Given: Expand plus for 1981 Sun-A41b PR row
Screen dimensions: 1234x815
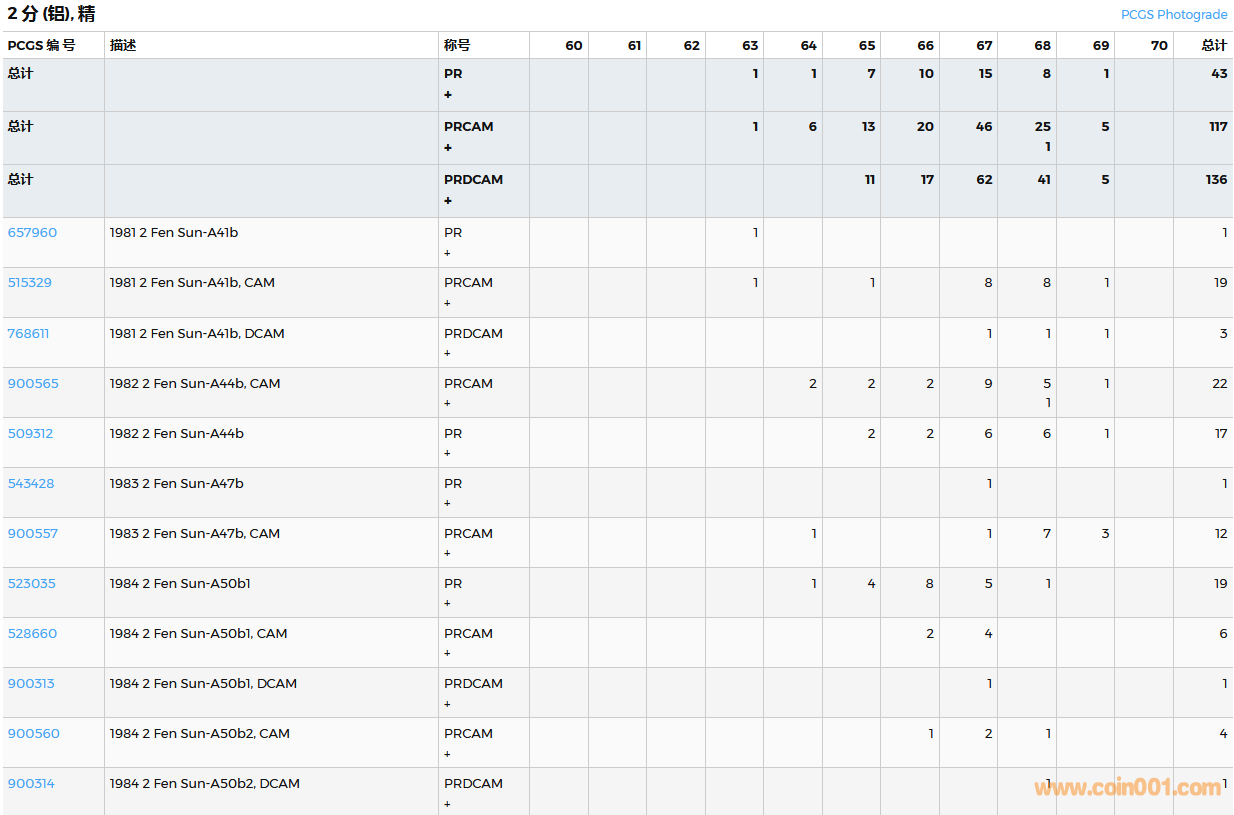Looking at the screenshot, I should 448,253.
